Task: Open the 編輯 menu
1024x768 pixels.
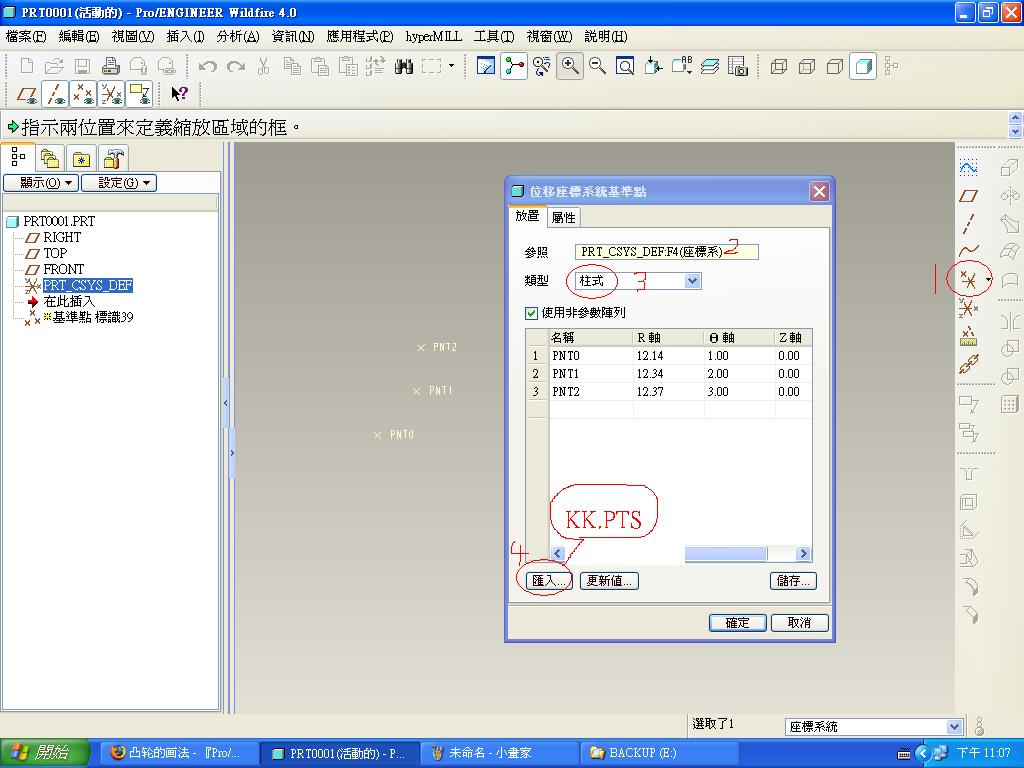Action: coord(78,37)
